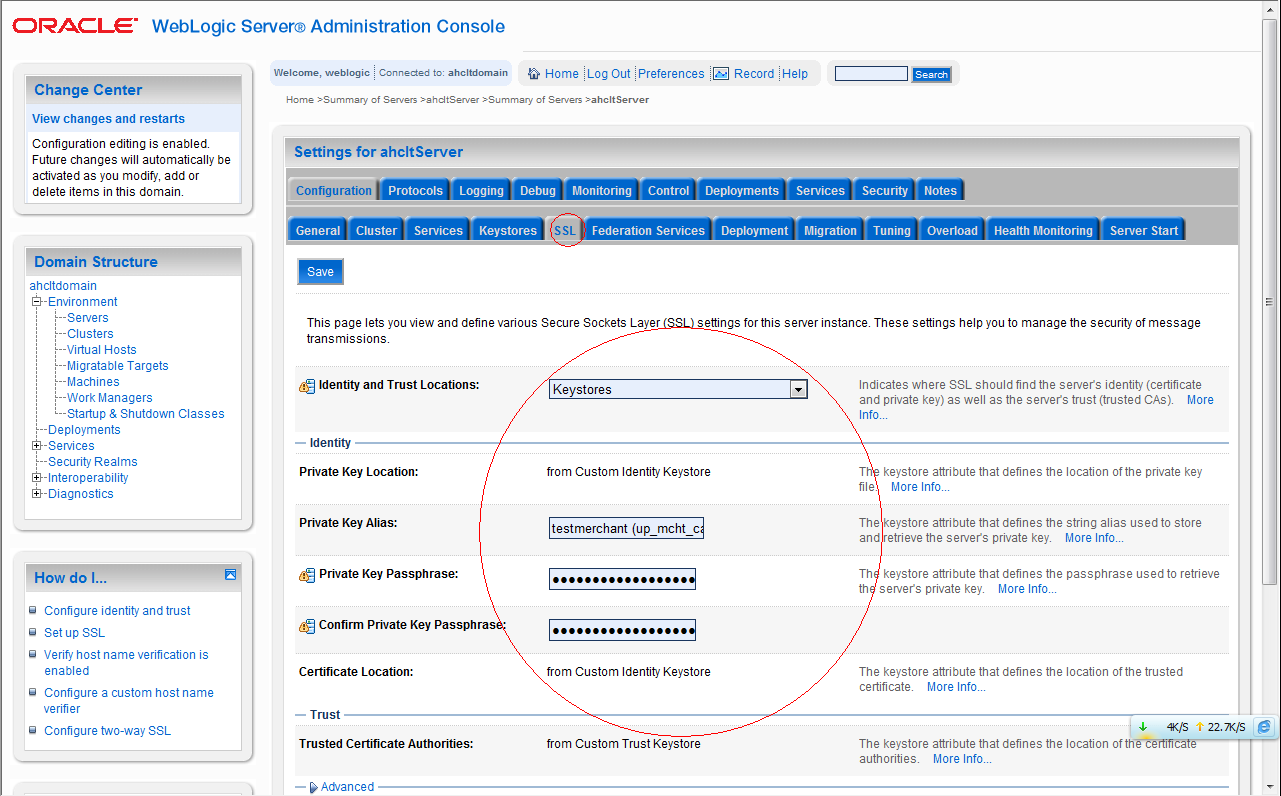This screenshot has width=1281, height=796.
Task: Expand the Interoperability tree node
Action: [x=37, y=478]
